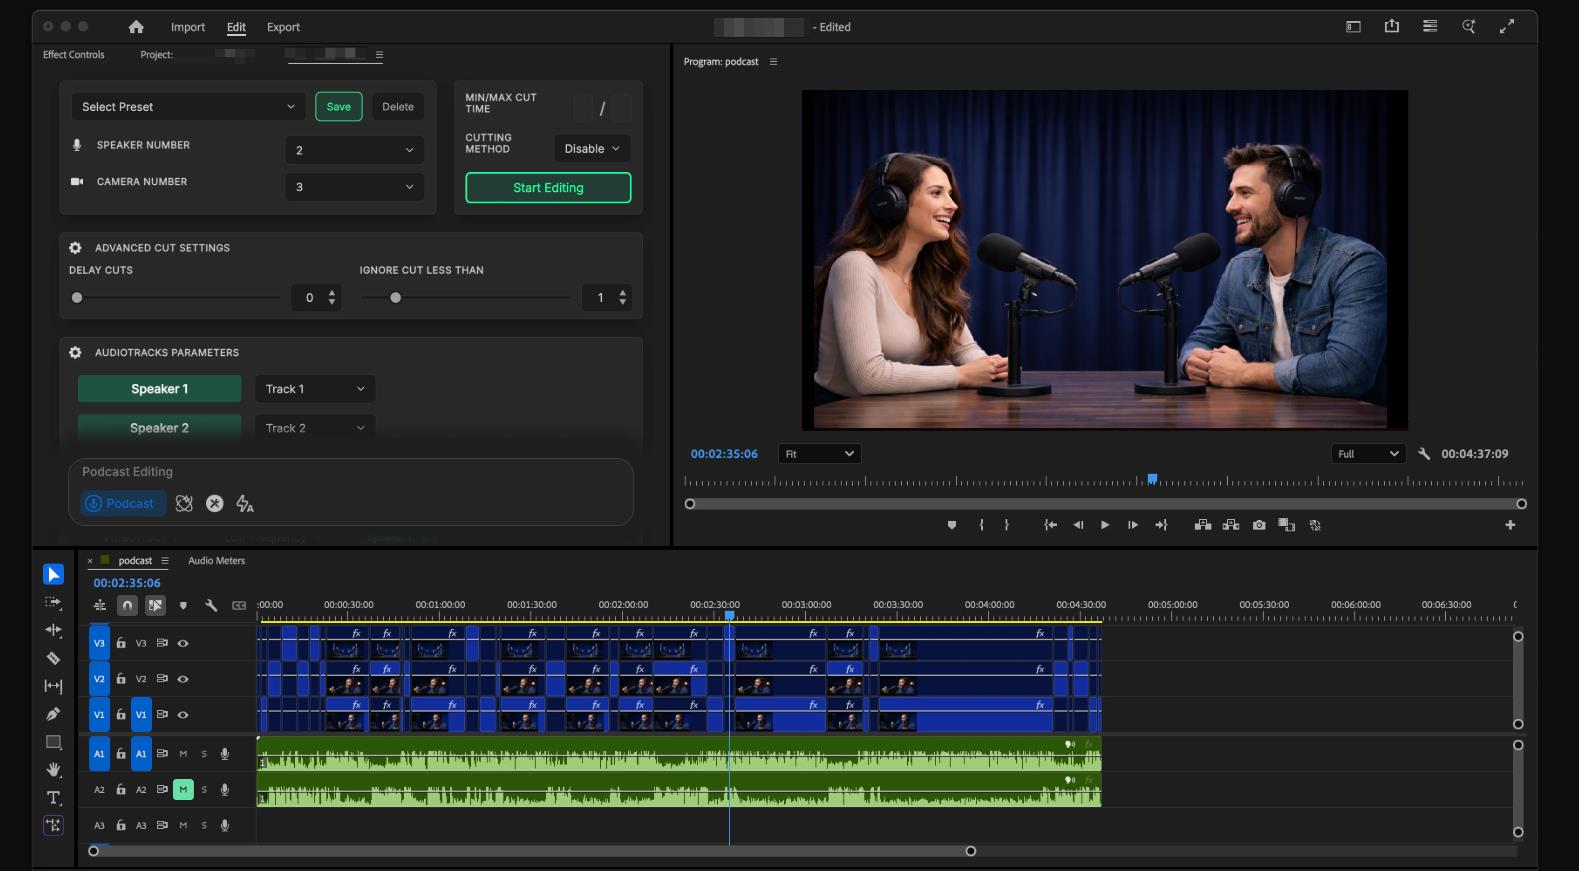Hide the V3 track with eye icon
Viewport: 1579px width, 871px height.
pyautogui.click(x=183, y=643)
